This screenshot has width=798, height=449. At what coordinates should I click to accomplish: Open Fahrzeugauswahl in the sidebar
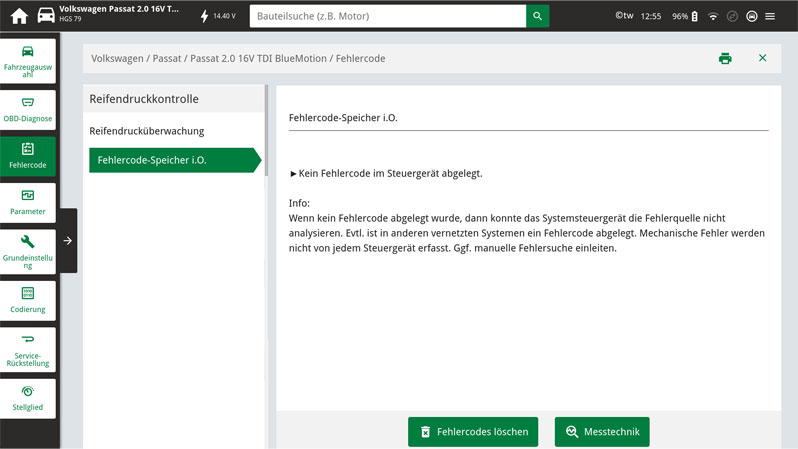(x=27, y=61)
